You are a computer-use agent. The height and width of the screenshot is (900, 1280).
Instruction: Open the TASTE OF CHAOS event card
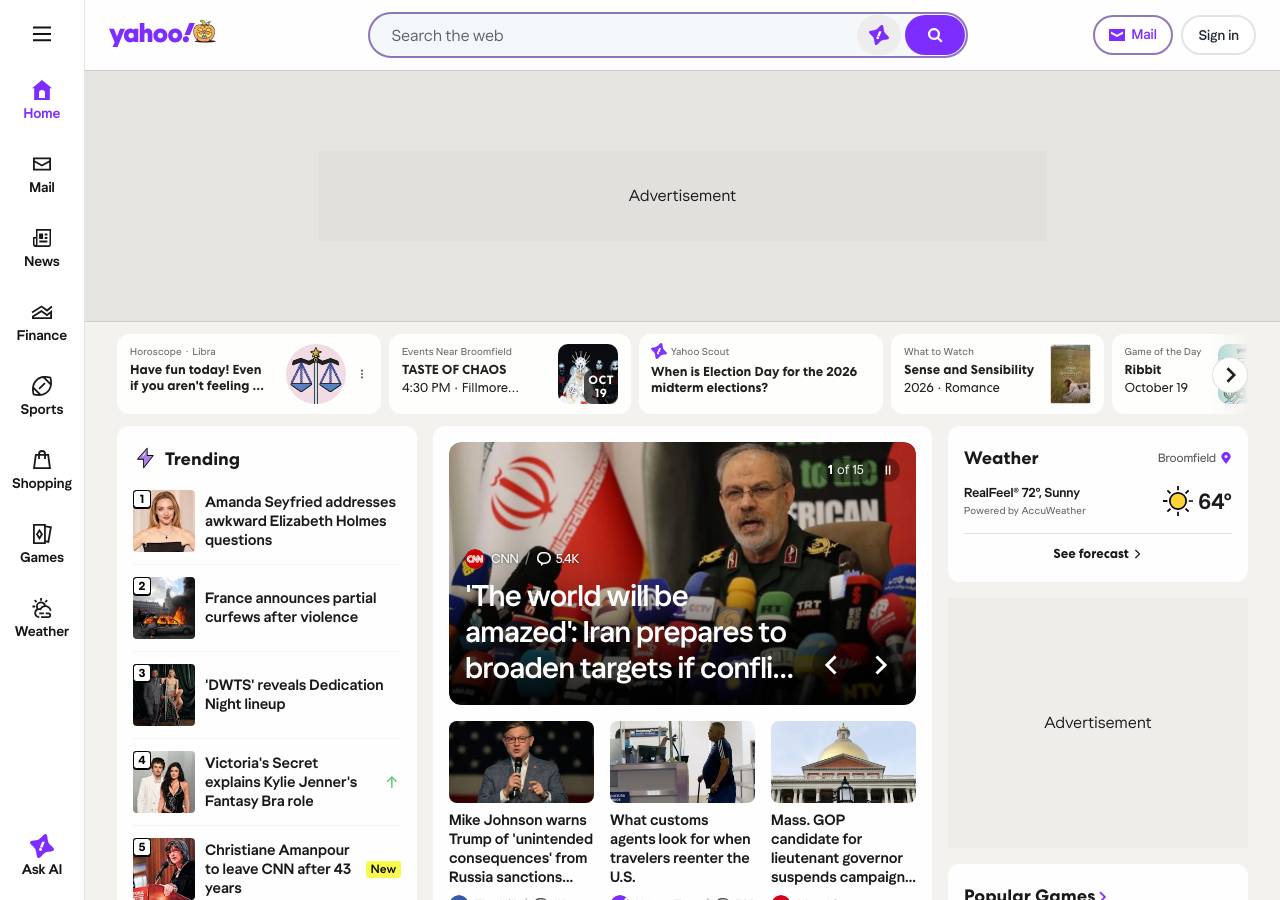[510, 374]
